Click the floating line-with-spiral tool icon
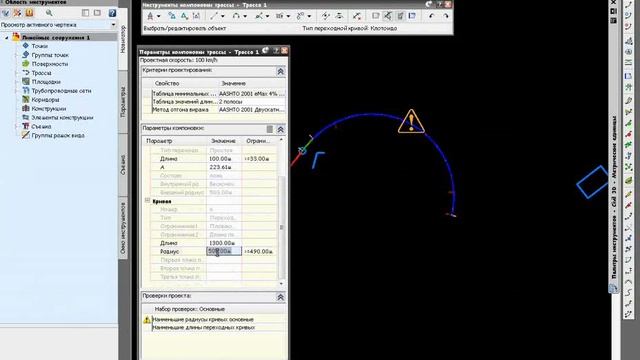Image resolution: width=640 pixels, height=360 pixels. [x=259, y=16]
